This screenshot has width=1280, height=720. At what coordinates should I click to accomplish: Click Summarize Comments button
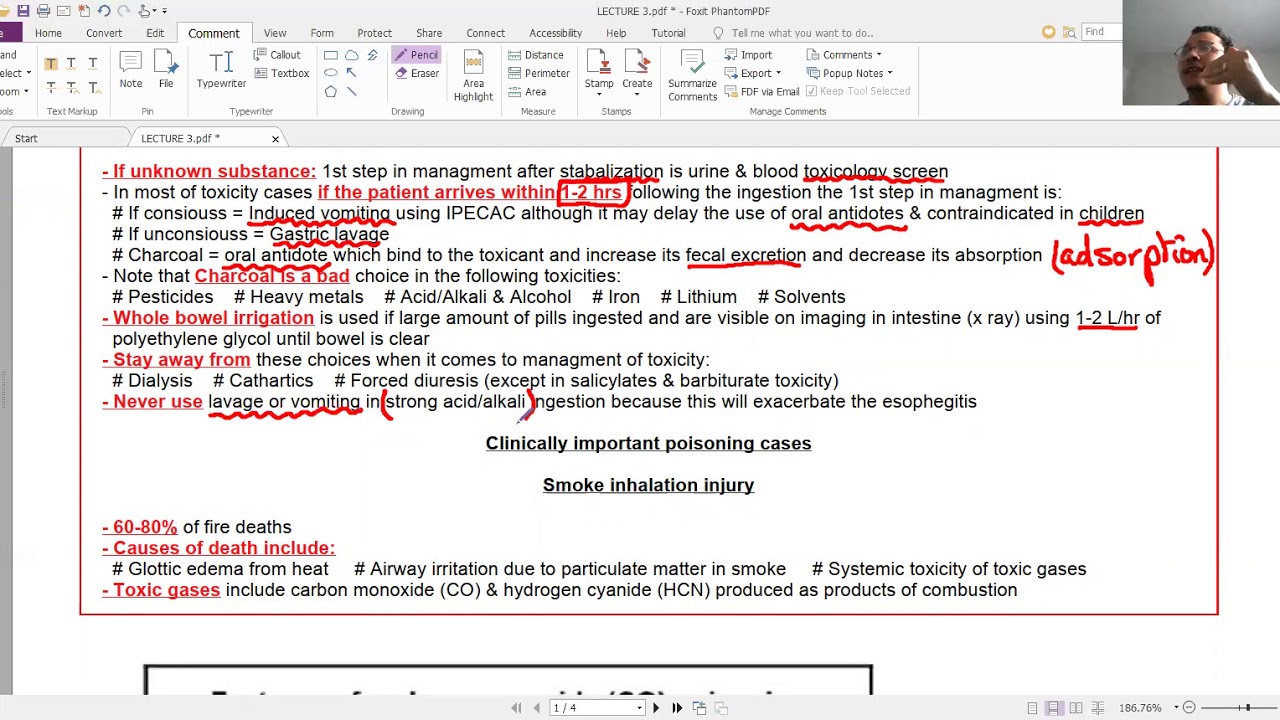pyautogui.click(x=692, y=75)
